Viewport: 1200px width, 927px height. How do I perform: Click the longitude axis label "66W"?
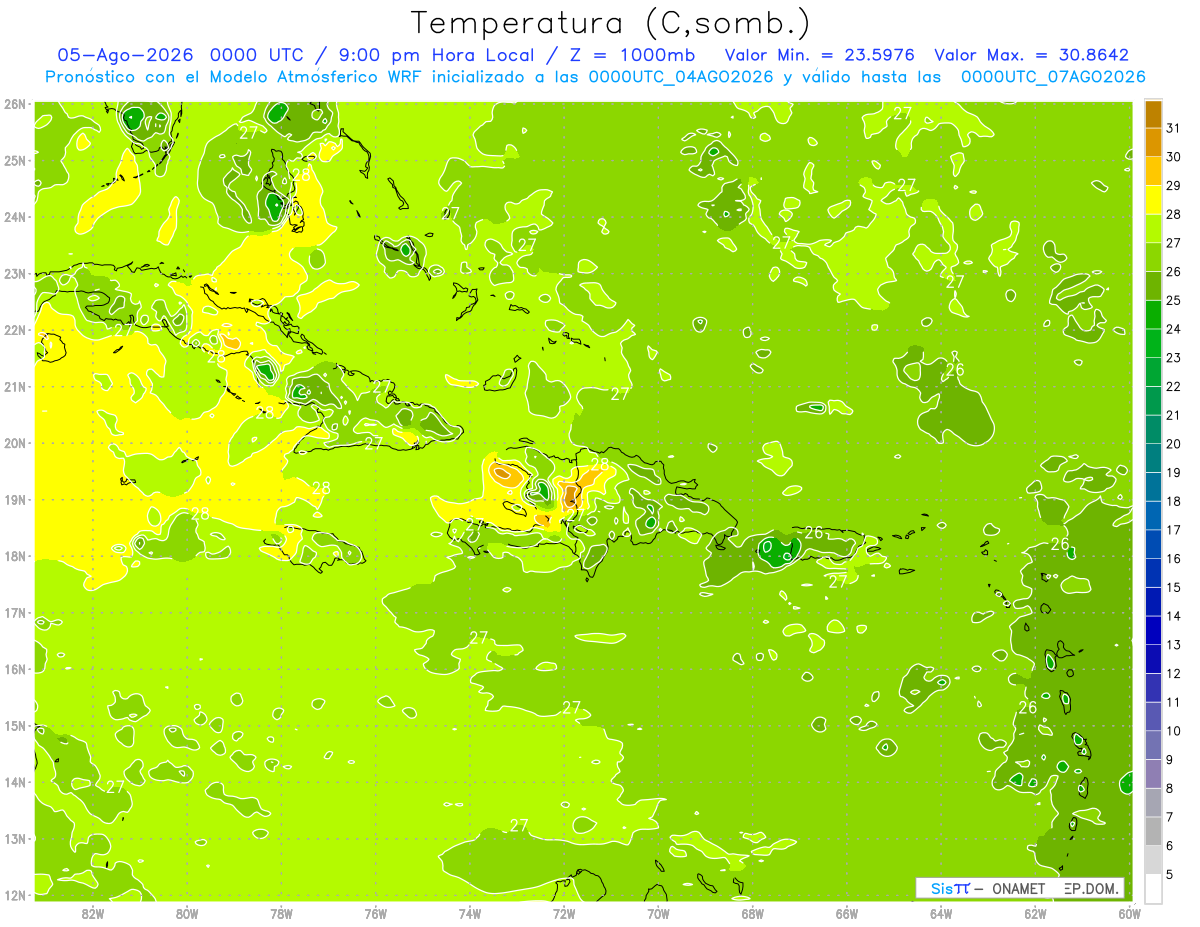click(x=847, y=913)
